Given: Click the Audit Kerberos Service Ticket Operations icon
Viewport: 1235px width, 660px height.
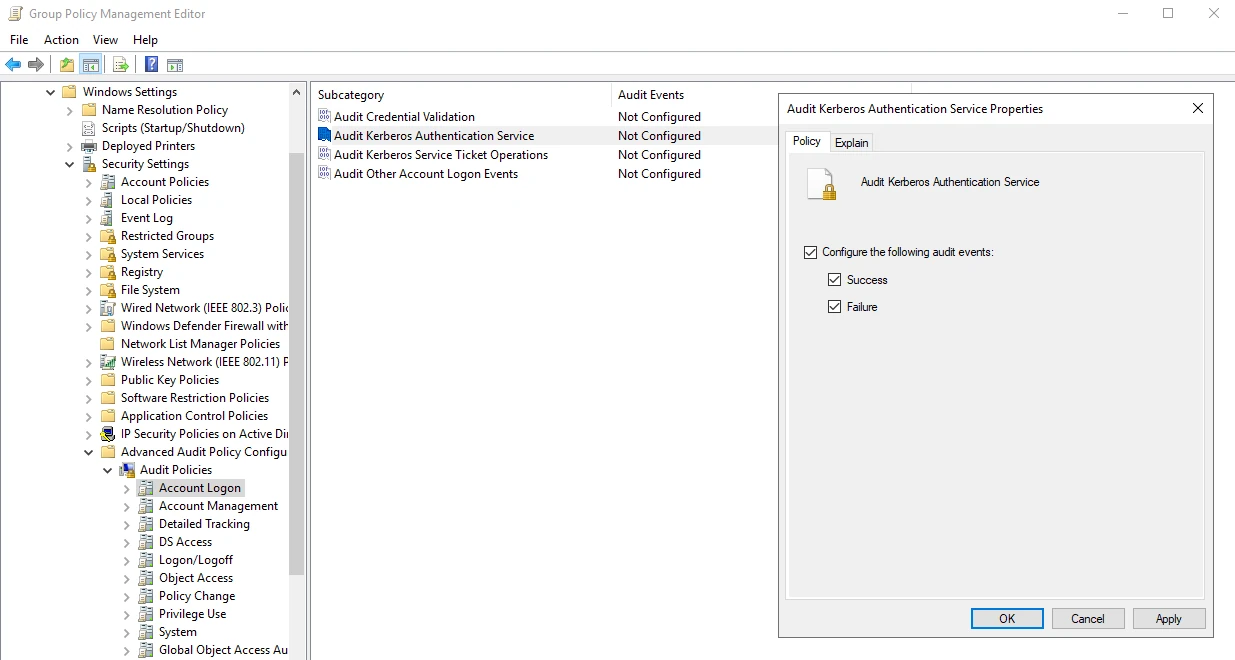Looking at the screenshot, I should (324, 154).
